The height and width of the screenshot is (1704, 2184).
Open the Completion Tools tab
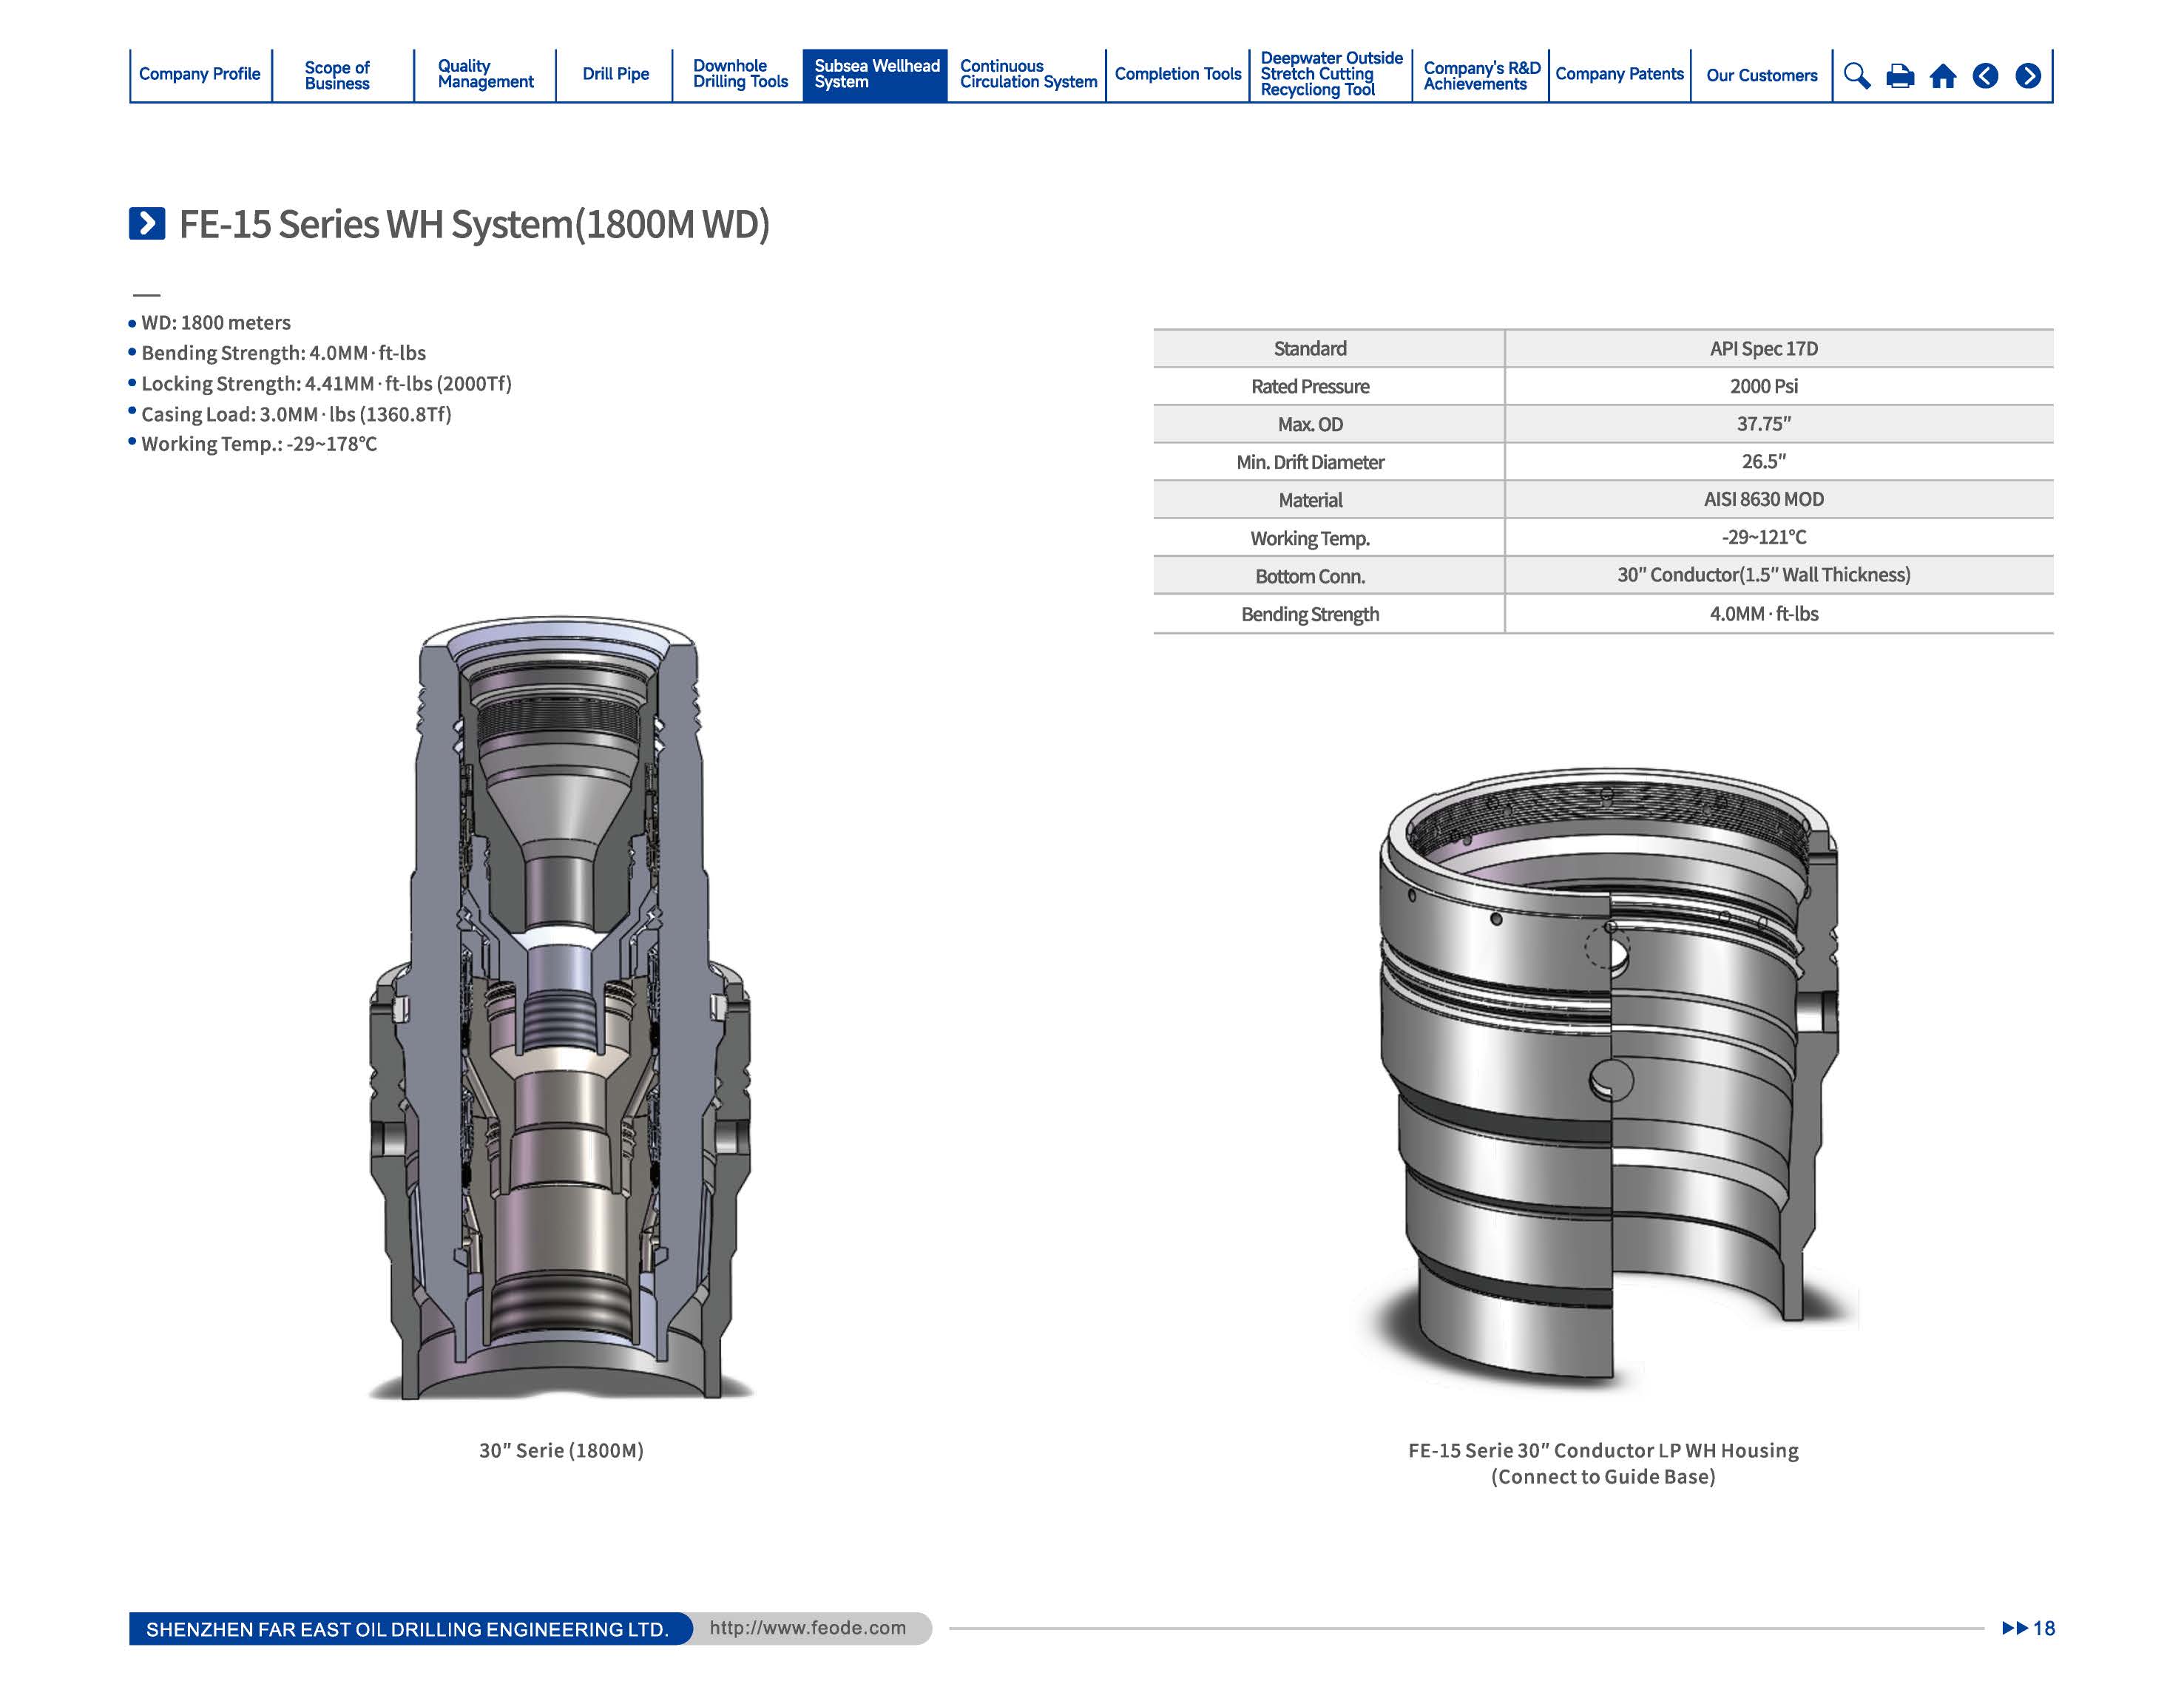(1177, 74)
